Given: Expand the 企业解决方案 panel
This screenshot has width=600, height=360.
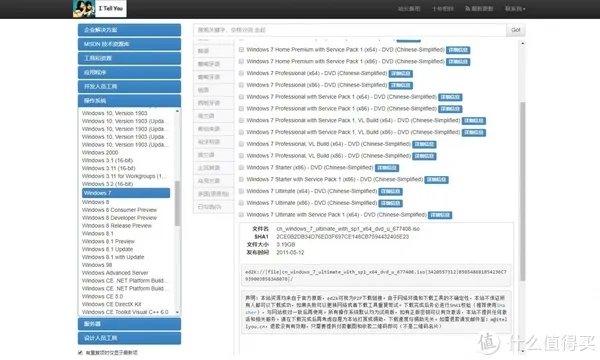Looking at the screenshot, I should pos(129,30).
